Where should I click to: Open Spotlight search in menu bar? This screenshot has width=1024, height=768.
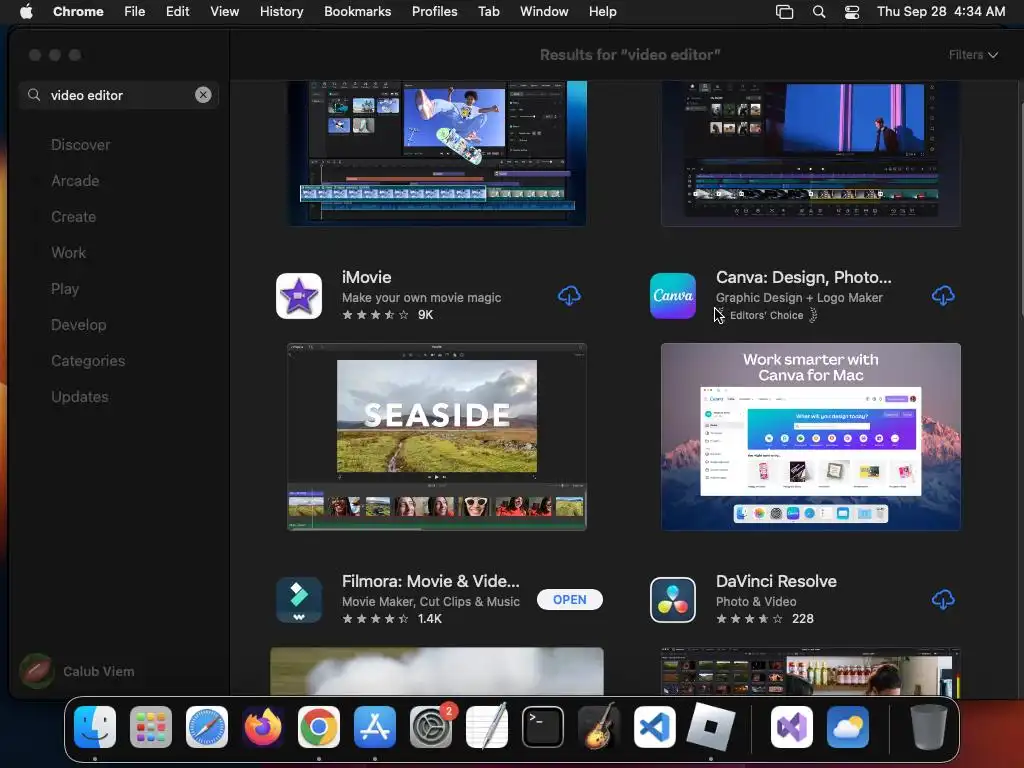pos(818,12)
